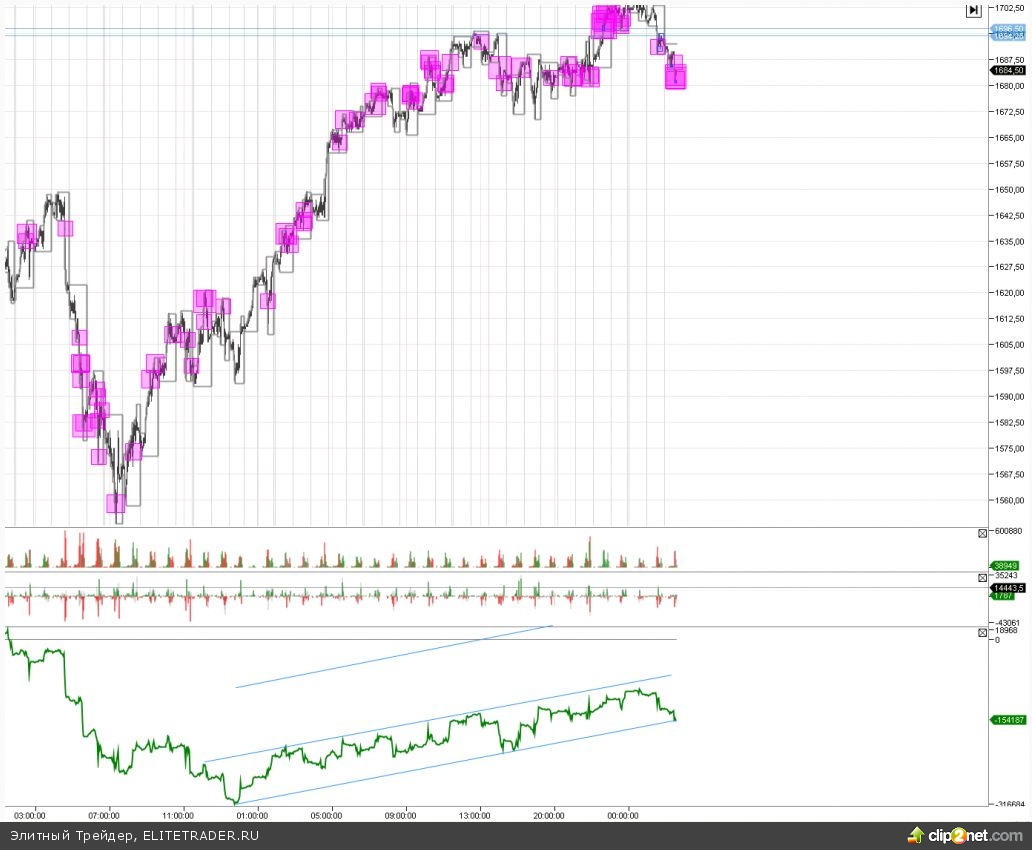Click the blue 1696,50 price level label
This screenshot has width=1032, height=850.
[x=1008, y=31]
